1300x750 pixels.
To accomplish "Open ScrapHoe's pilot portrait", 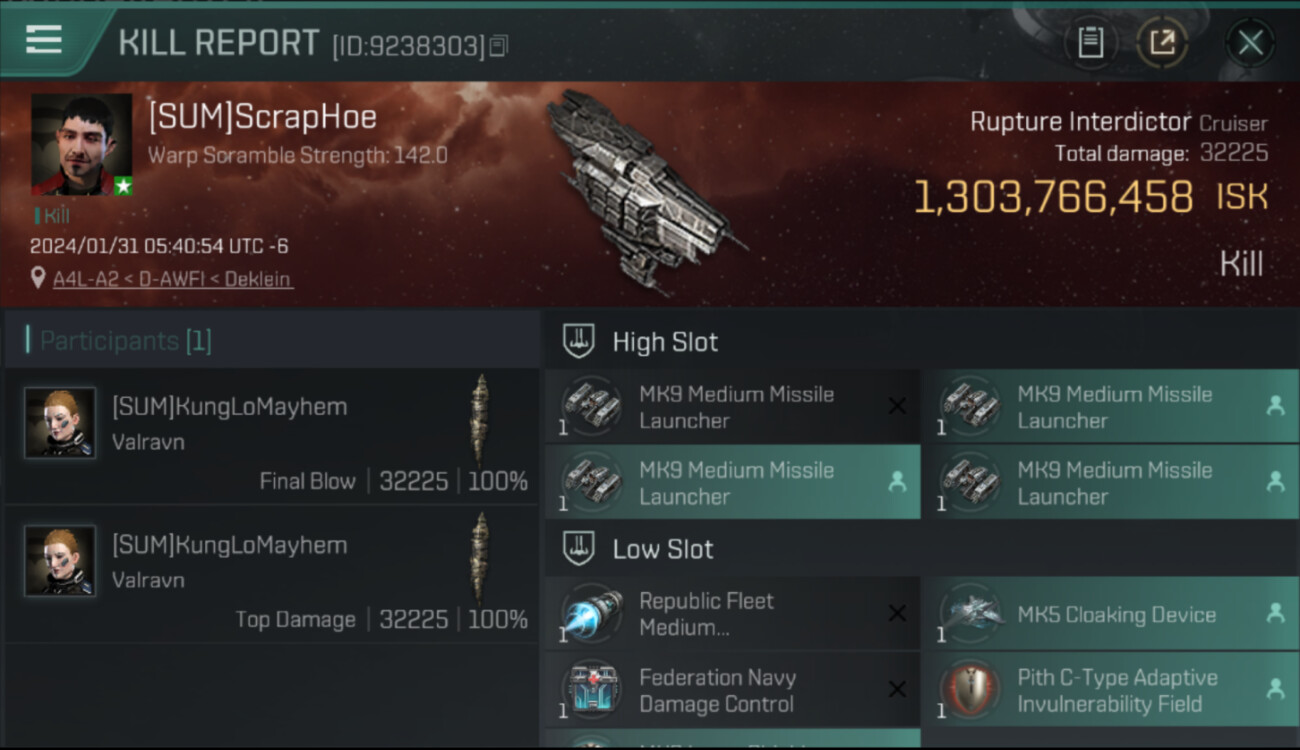I will (x=81, y=144).
